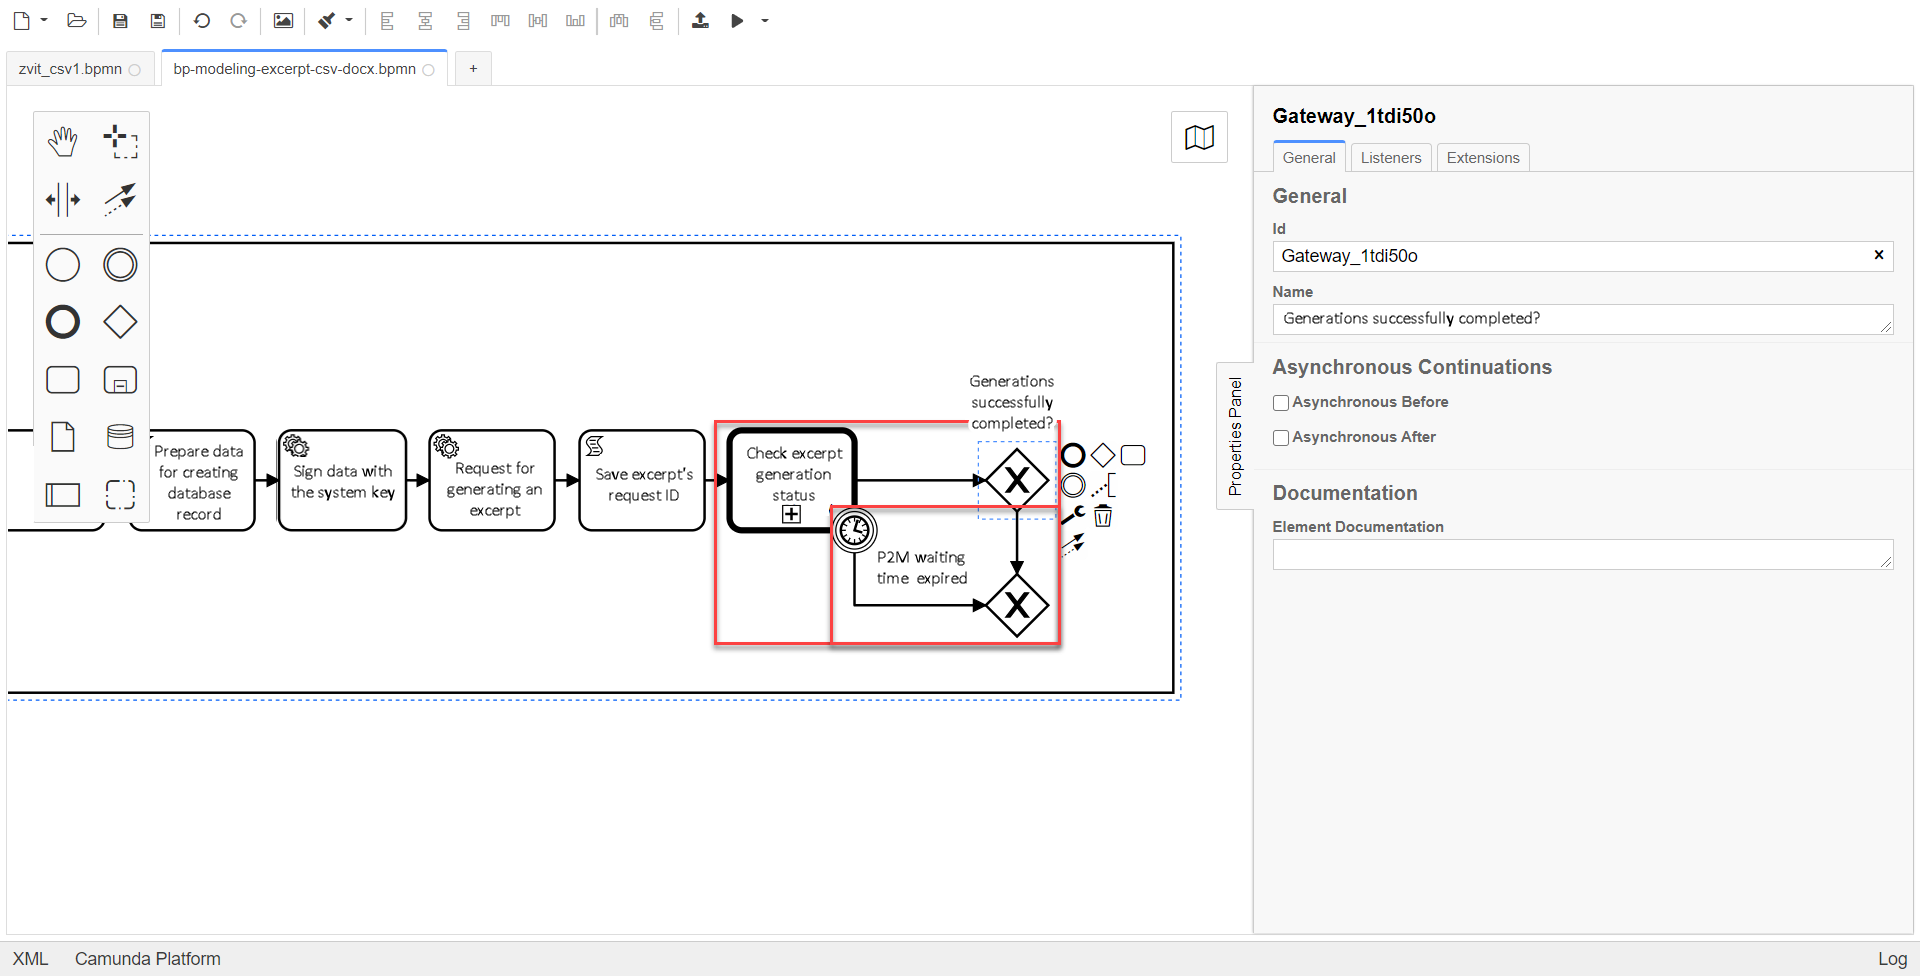Activate the lasso selection tool

coord(120,142)
